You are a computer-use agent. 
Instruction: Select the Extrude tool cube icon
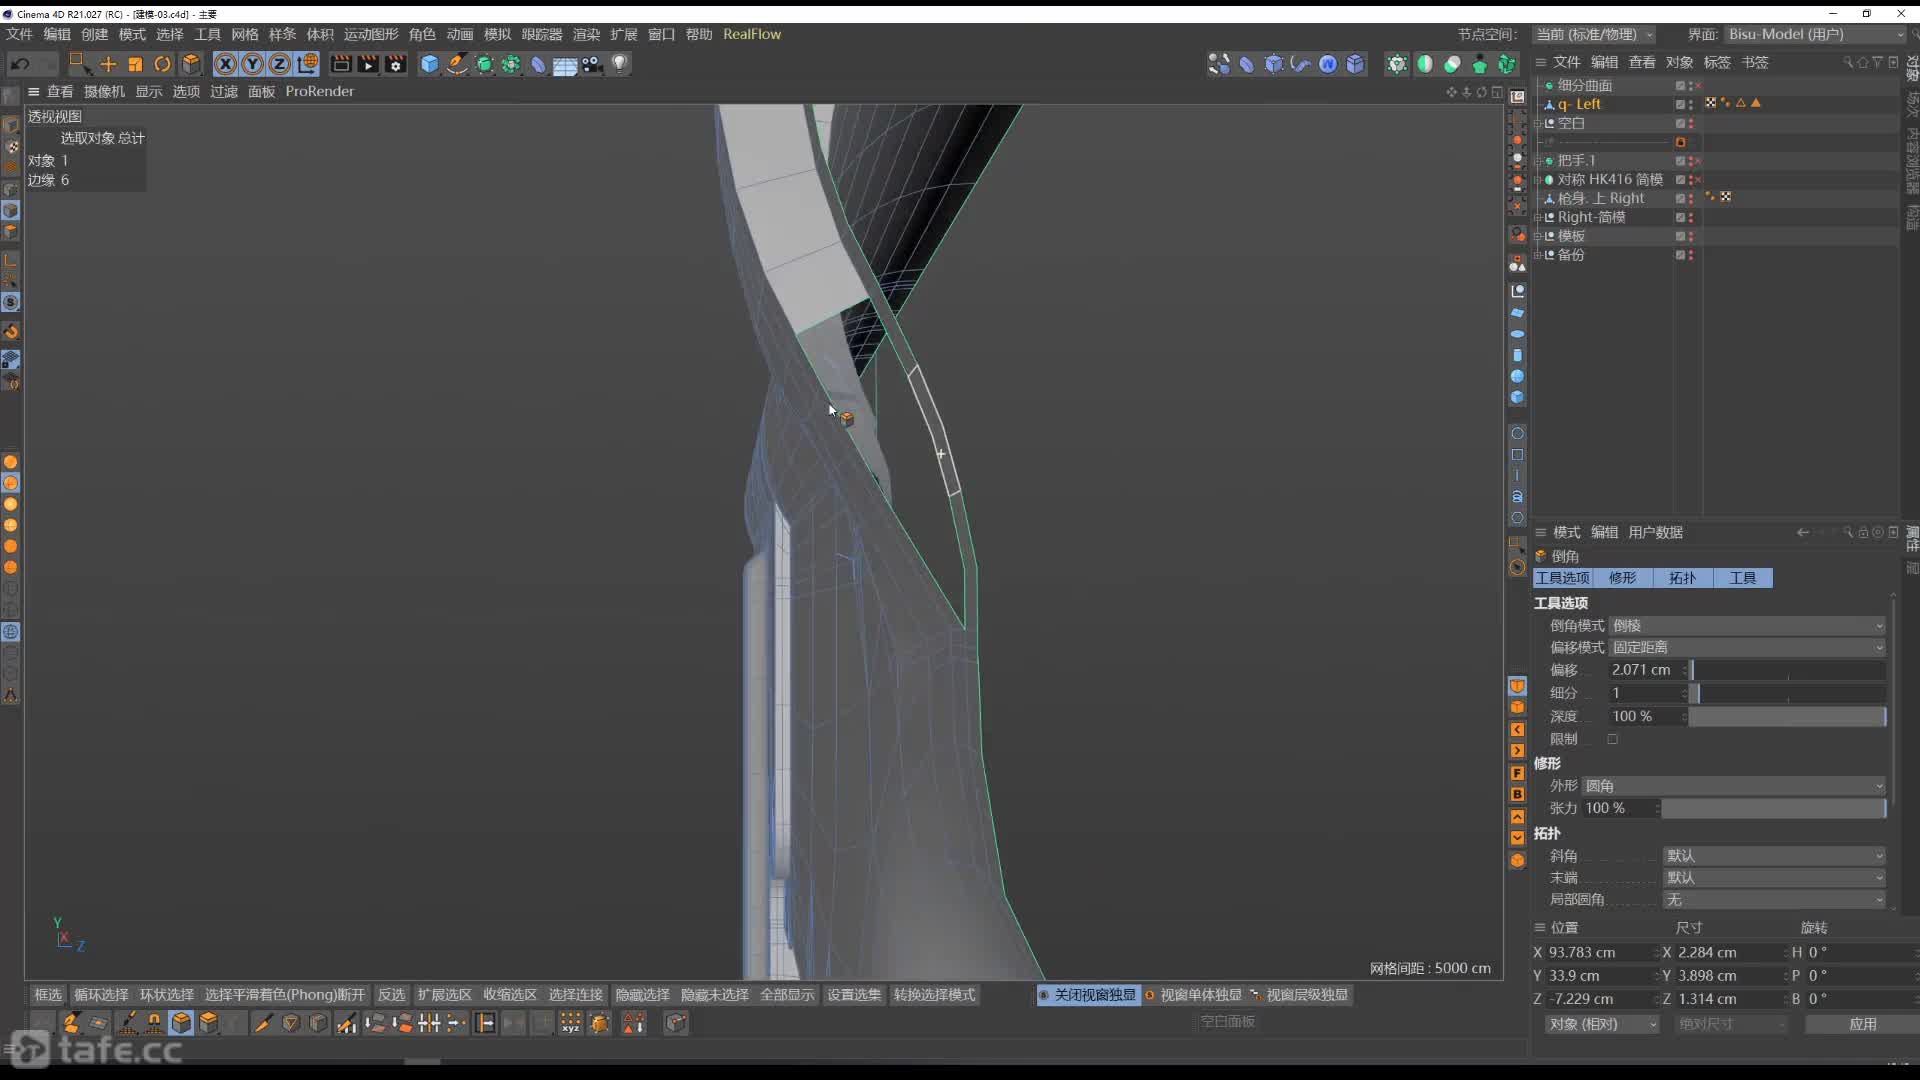click(208, 1022)
